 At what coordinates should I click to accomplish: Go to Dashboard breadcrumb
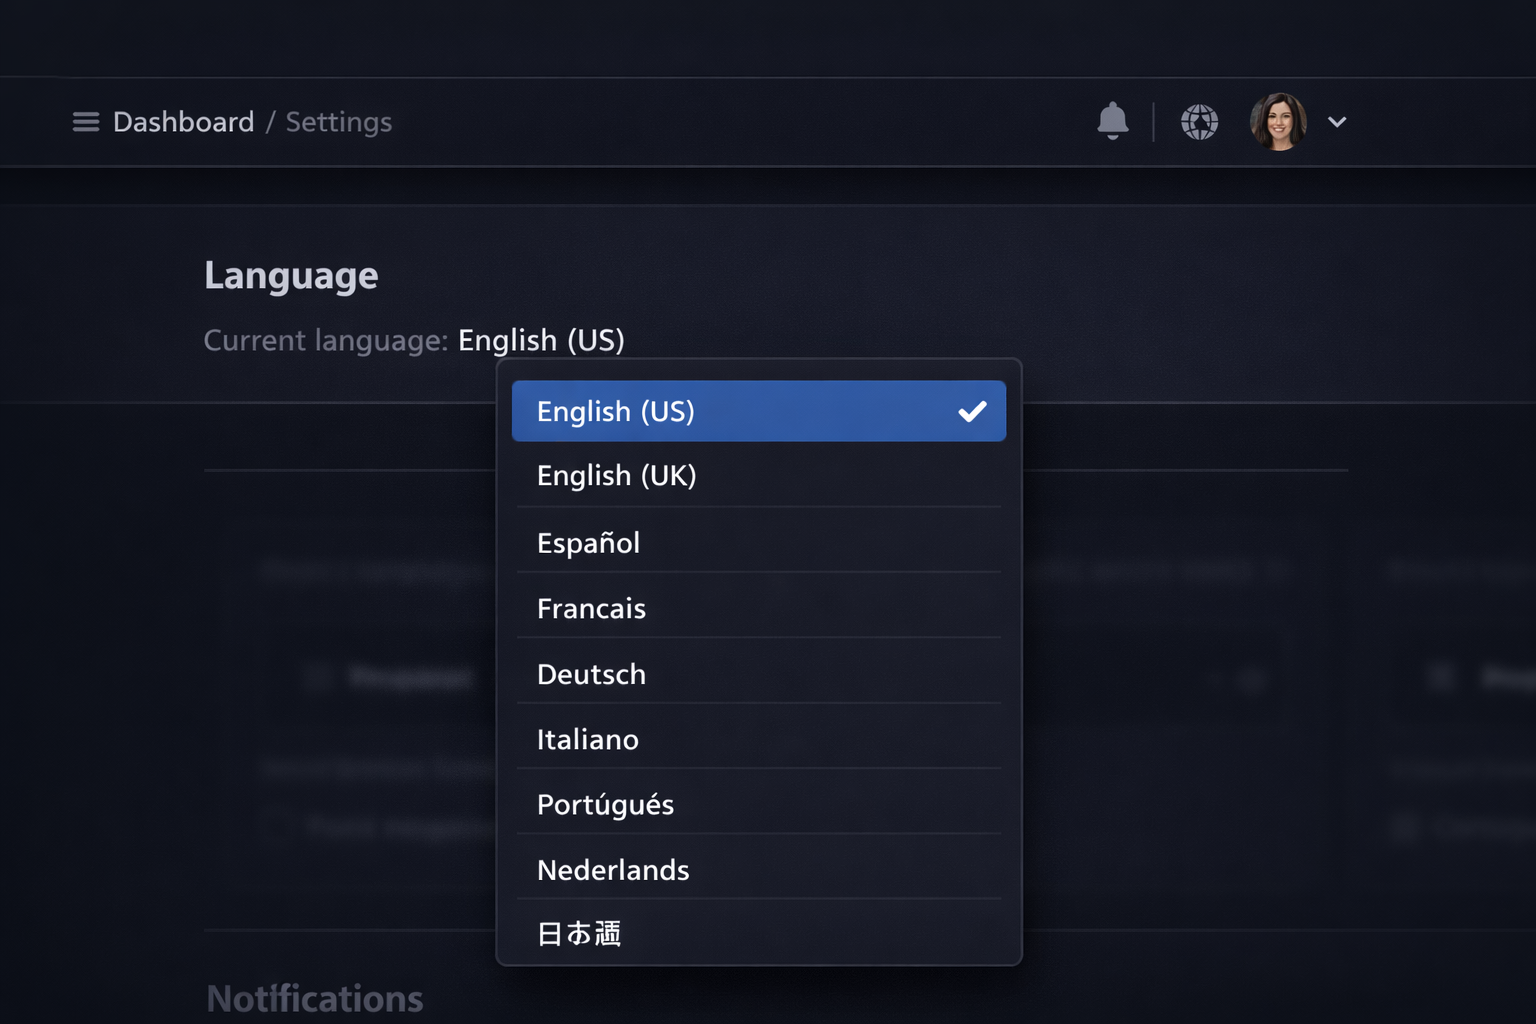[183, 122]
